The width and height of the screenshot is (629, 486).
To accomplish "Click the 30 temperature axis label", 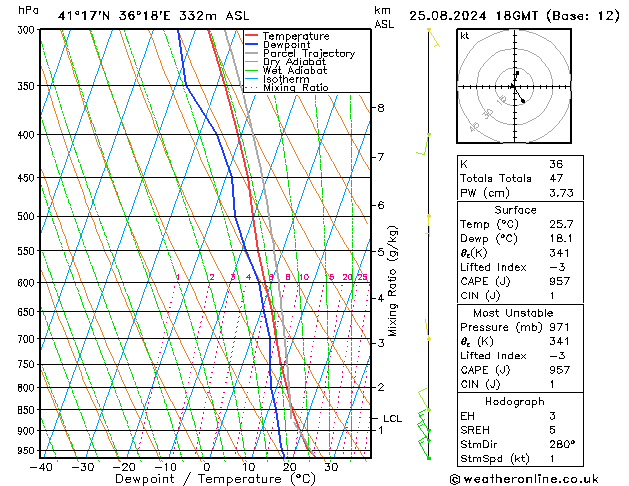I will [x=331, y=467].
